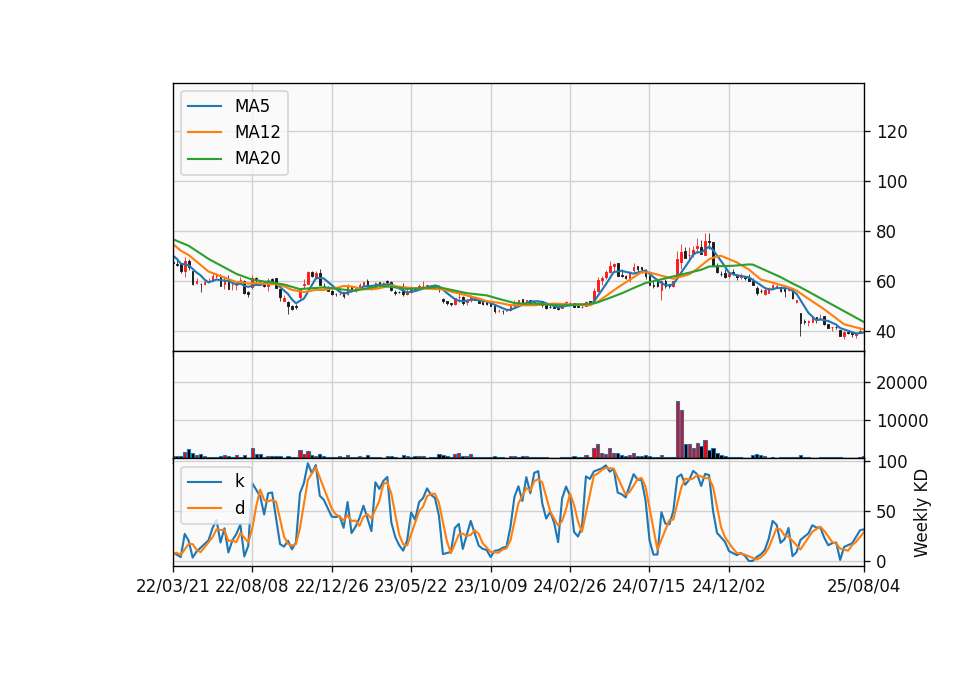The height and width of the screenshot is (690, 960).
Task: Click the 10000 volume axis tick label
Action: click(902, 421)
